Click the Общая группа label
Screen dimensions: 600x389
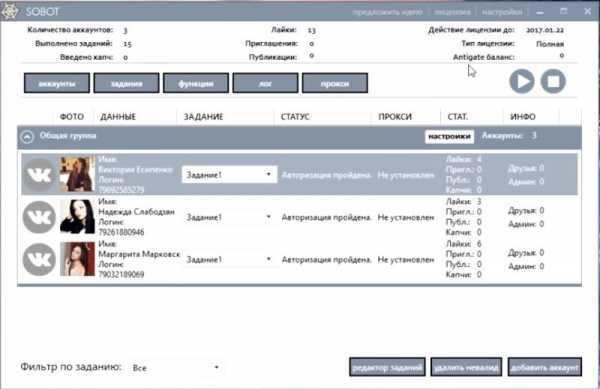(x=68, y=136)
